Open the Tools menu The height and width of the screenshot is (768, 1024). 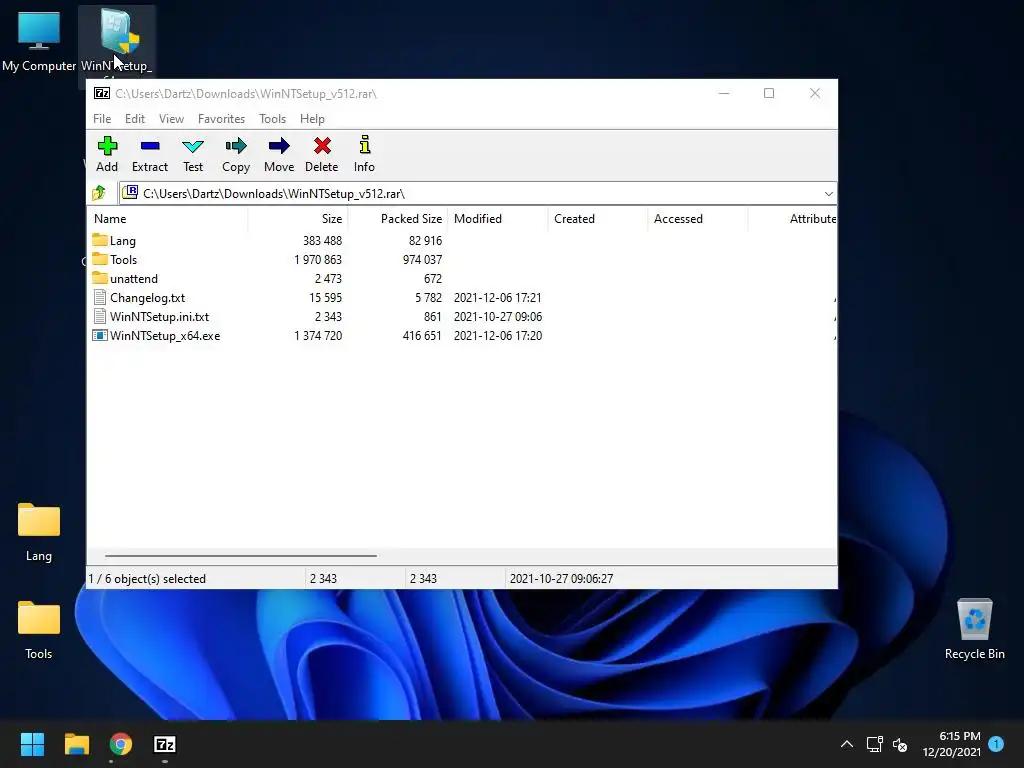[x=272, y=119]
